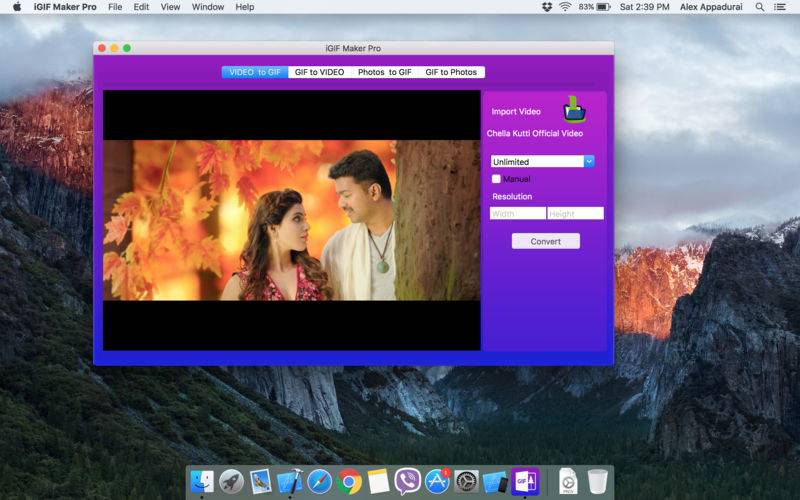Click the Height input field

point(575,213)
